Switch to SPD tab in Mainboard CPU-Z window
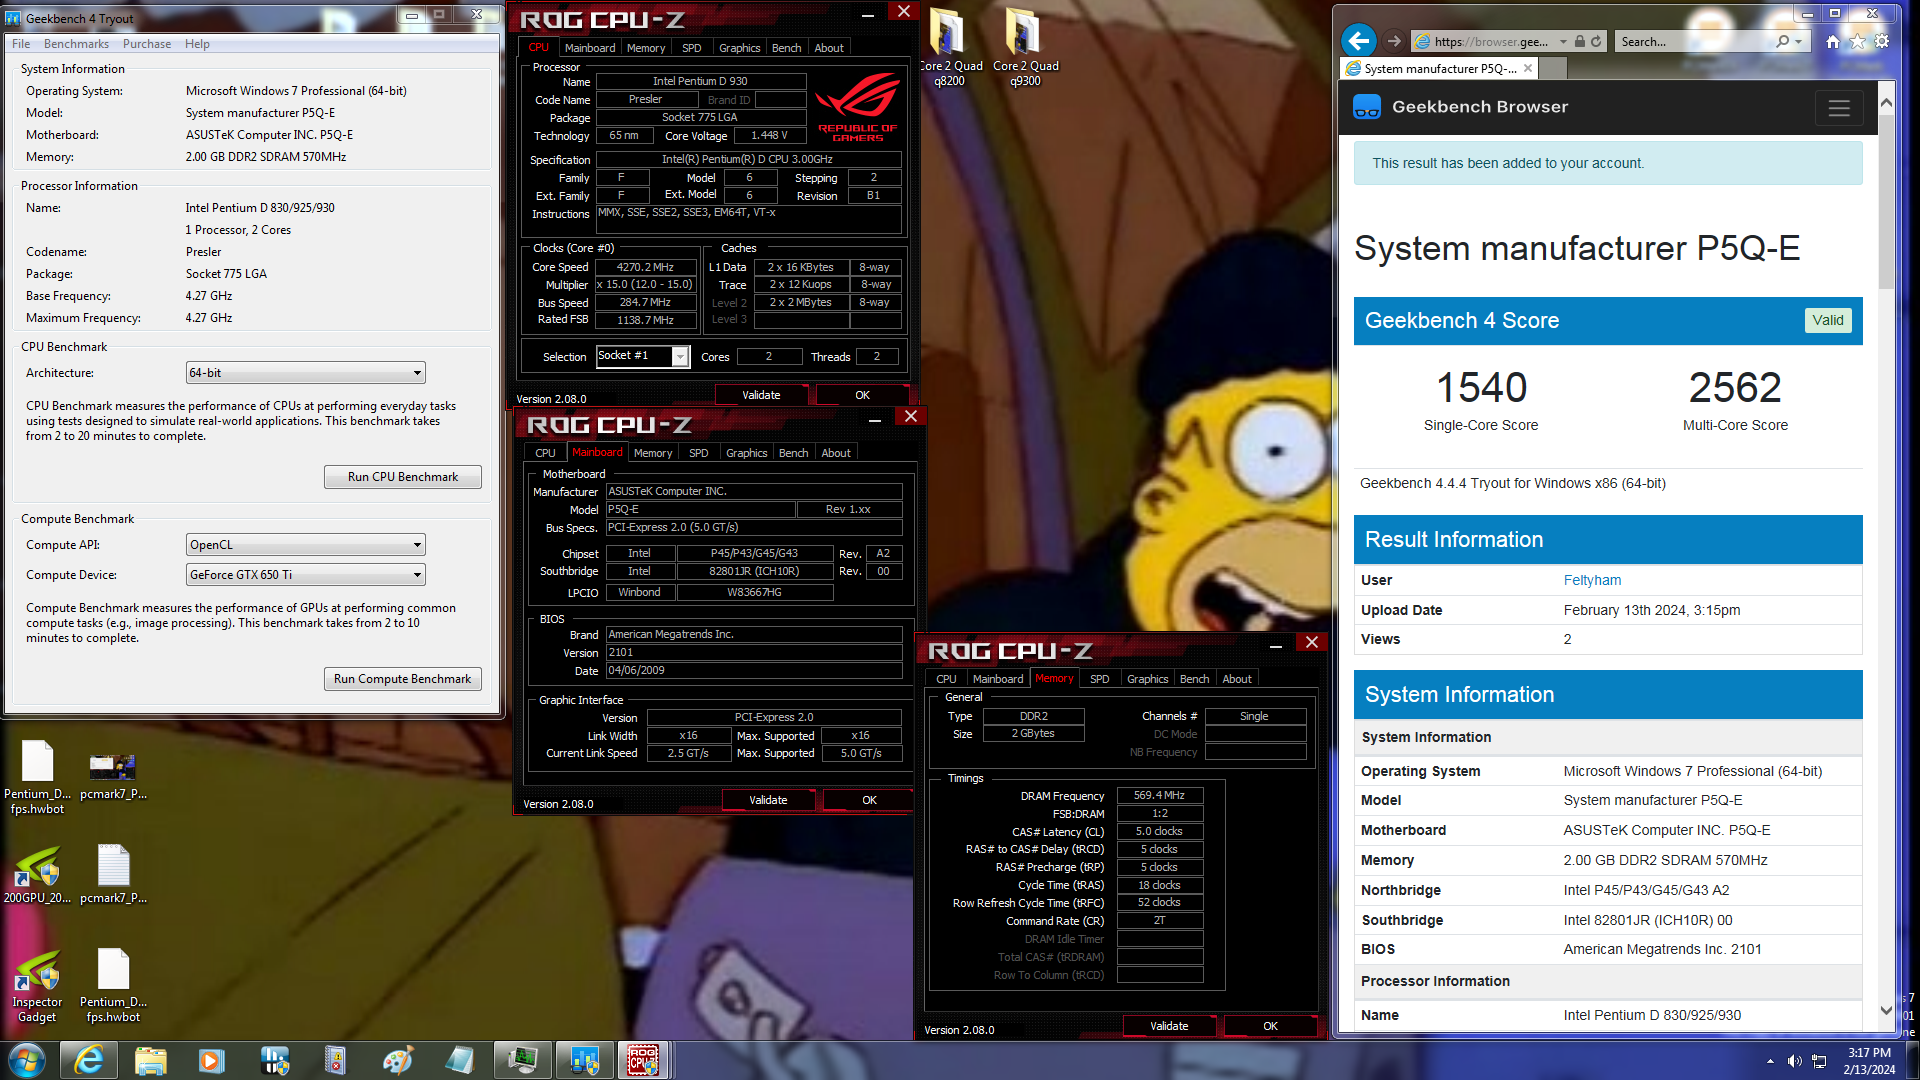 (x=699, y=453)
